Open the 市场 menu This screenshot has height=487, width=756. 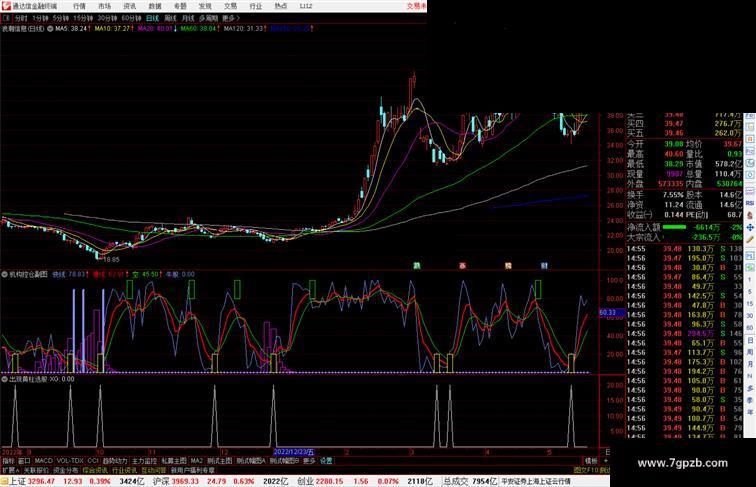pyautogui.click(x=104, y=6)
